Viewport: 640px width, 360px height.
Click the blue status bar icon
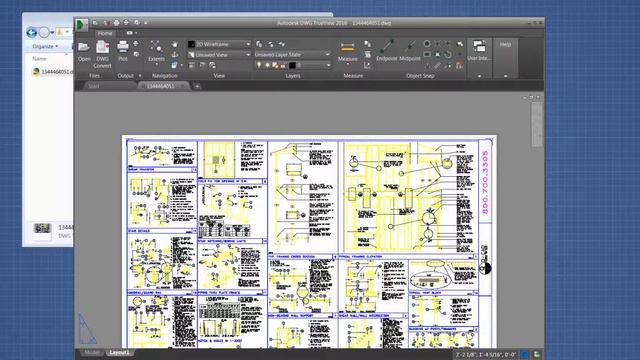pos(525,355)
